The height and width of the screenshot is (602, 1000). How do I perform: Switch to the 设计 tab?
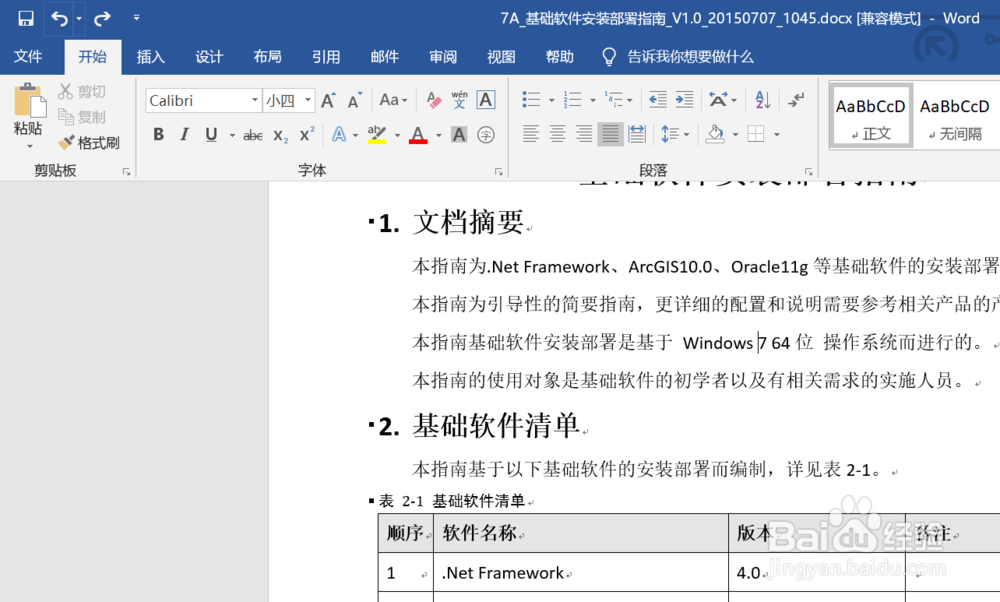point(209,57)
